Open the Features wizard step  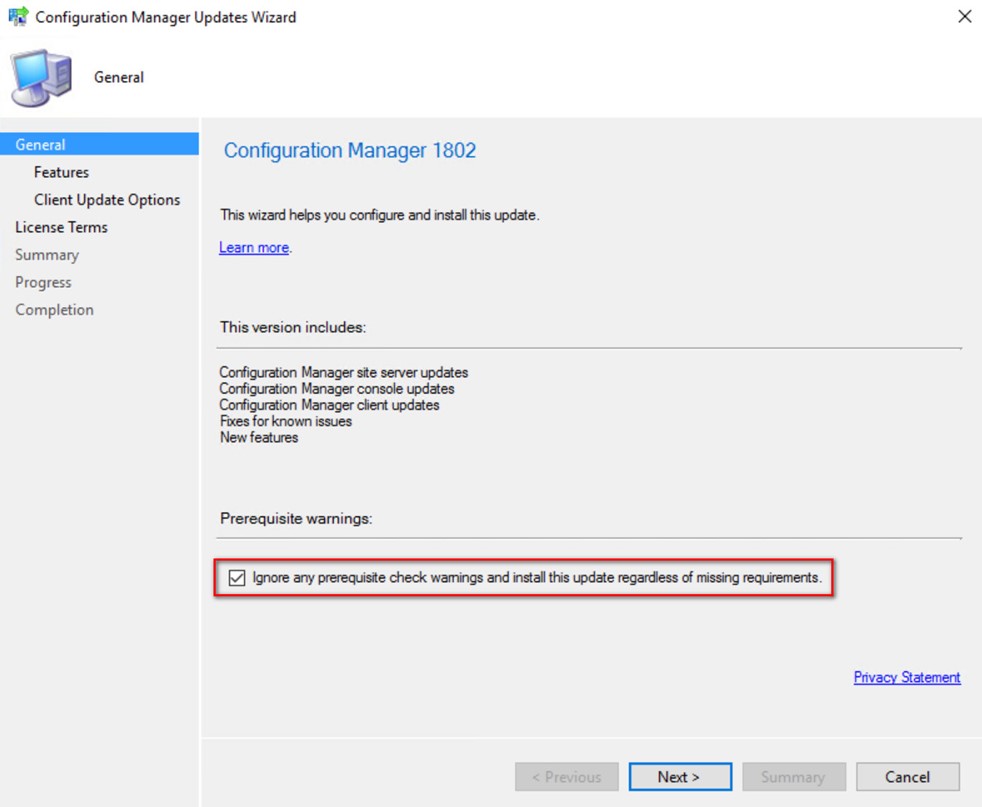61,172
